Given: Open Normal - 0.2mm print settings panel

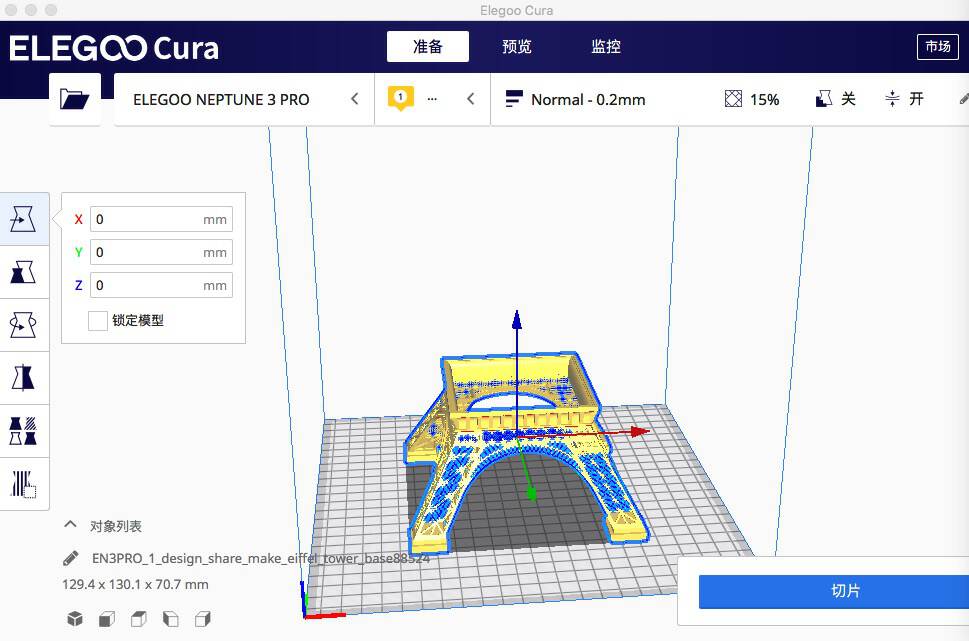Looking at the screenshot, I should 729,99.
